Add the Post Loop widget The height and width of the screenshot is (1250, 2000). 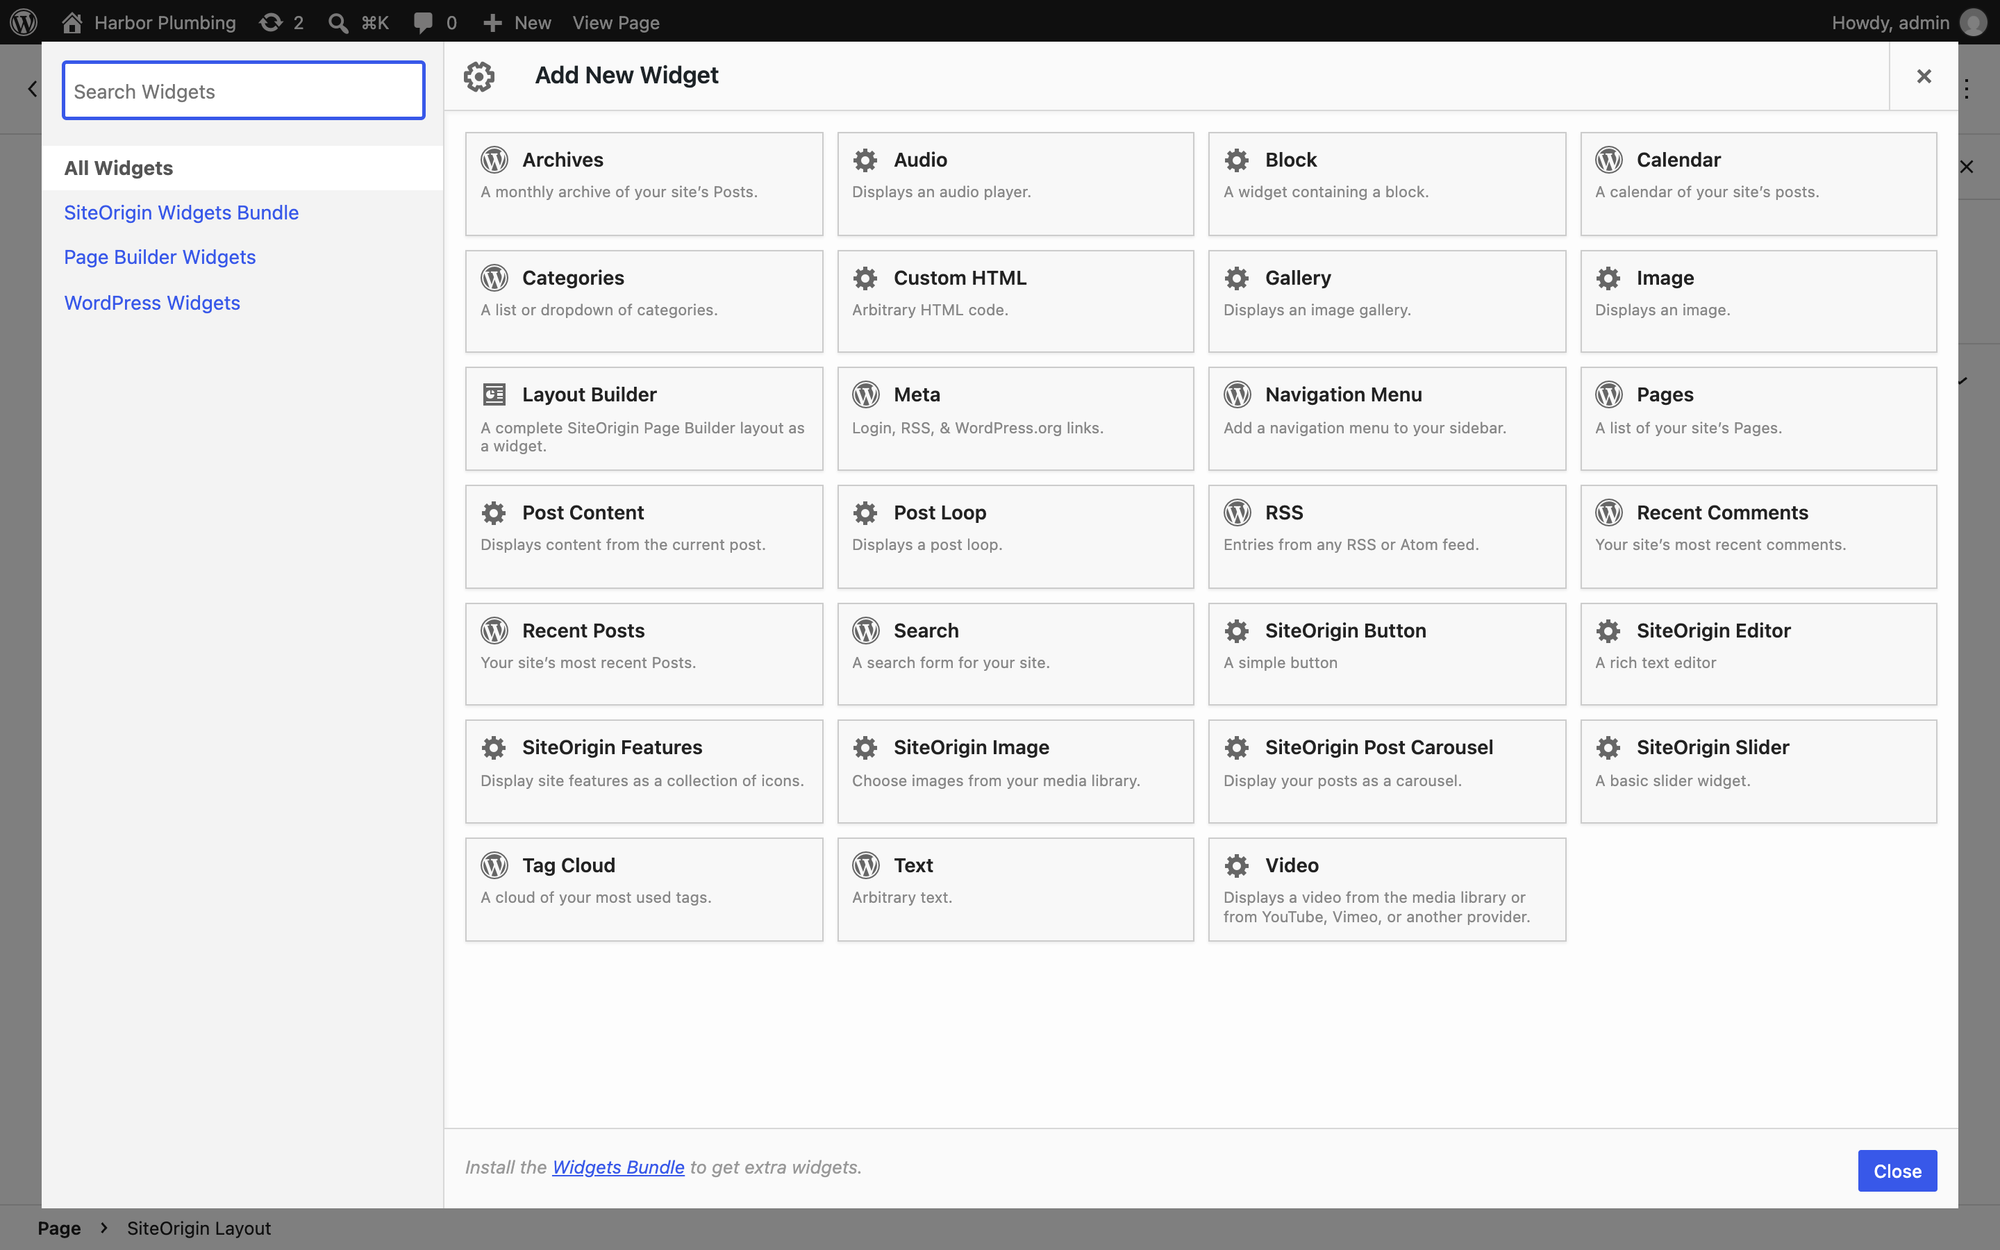pos(1015,537)
